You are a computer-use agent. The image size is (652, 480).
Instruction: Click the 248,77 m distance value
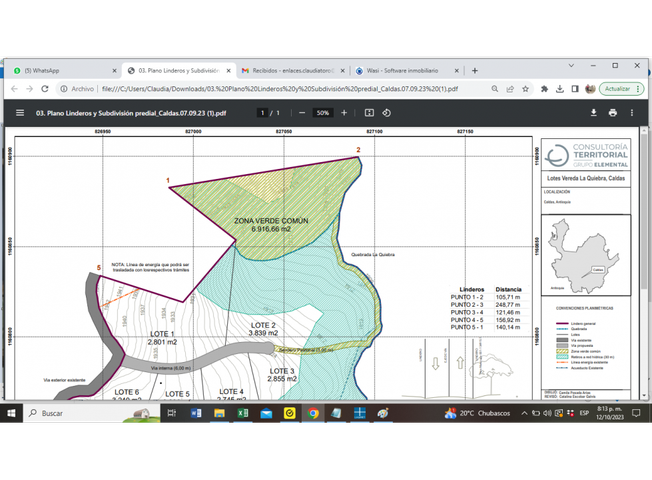[508, 304]
